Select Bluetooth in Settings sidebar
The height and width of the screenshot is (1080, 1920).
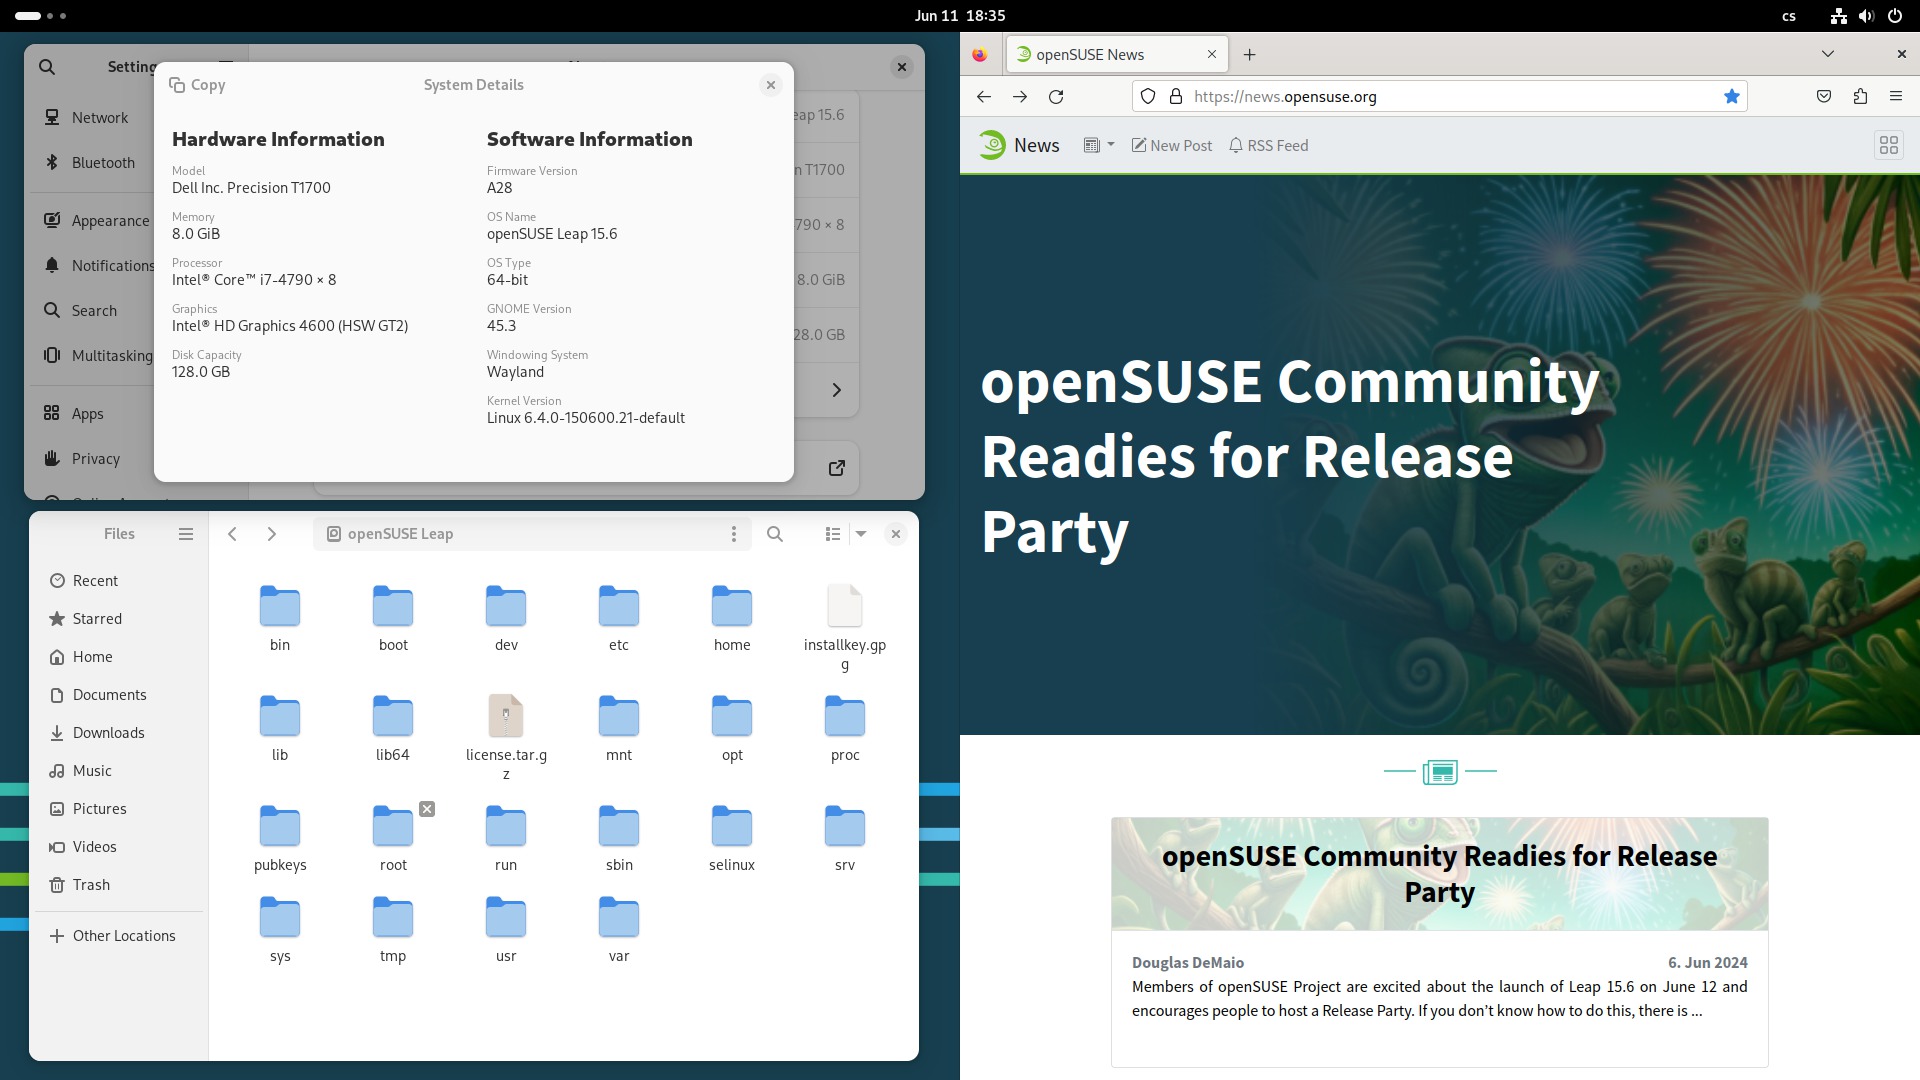coord(90,162)
